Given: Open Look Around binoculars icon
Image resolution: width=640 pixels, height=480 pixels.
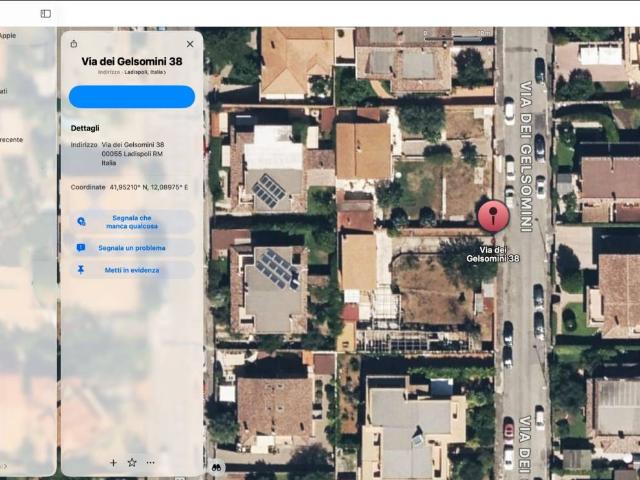Looking at the screenshot, I should coord(216,468).
